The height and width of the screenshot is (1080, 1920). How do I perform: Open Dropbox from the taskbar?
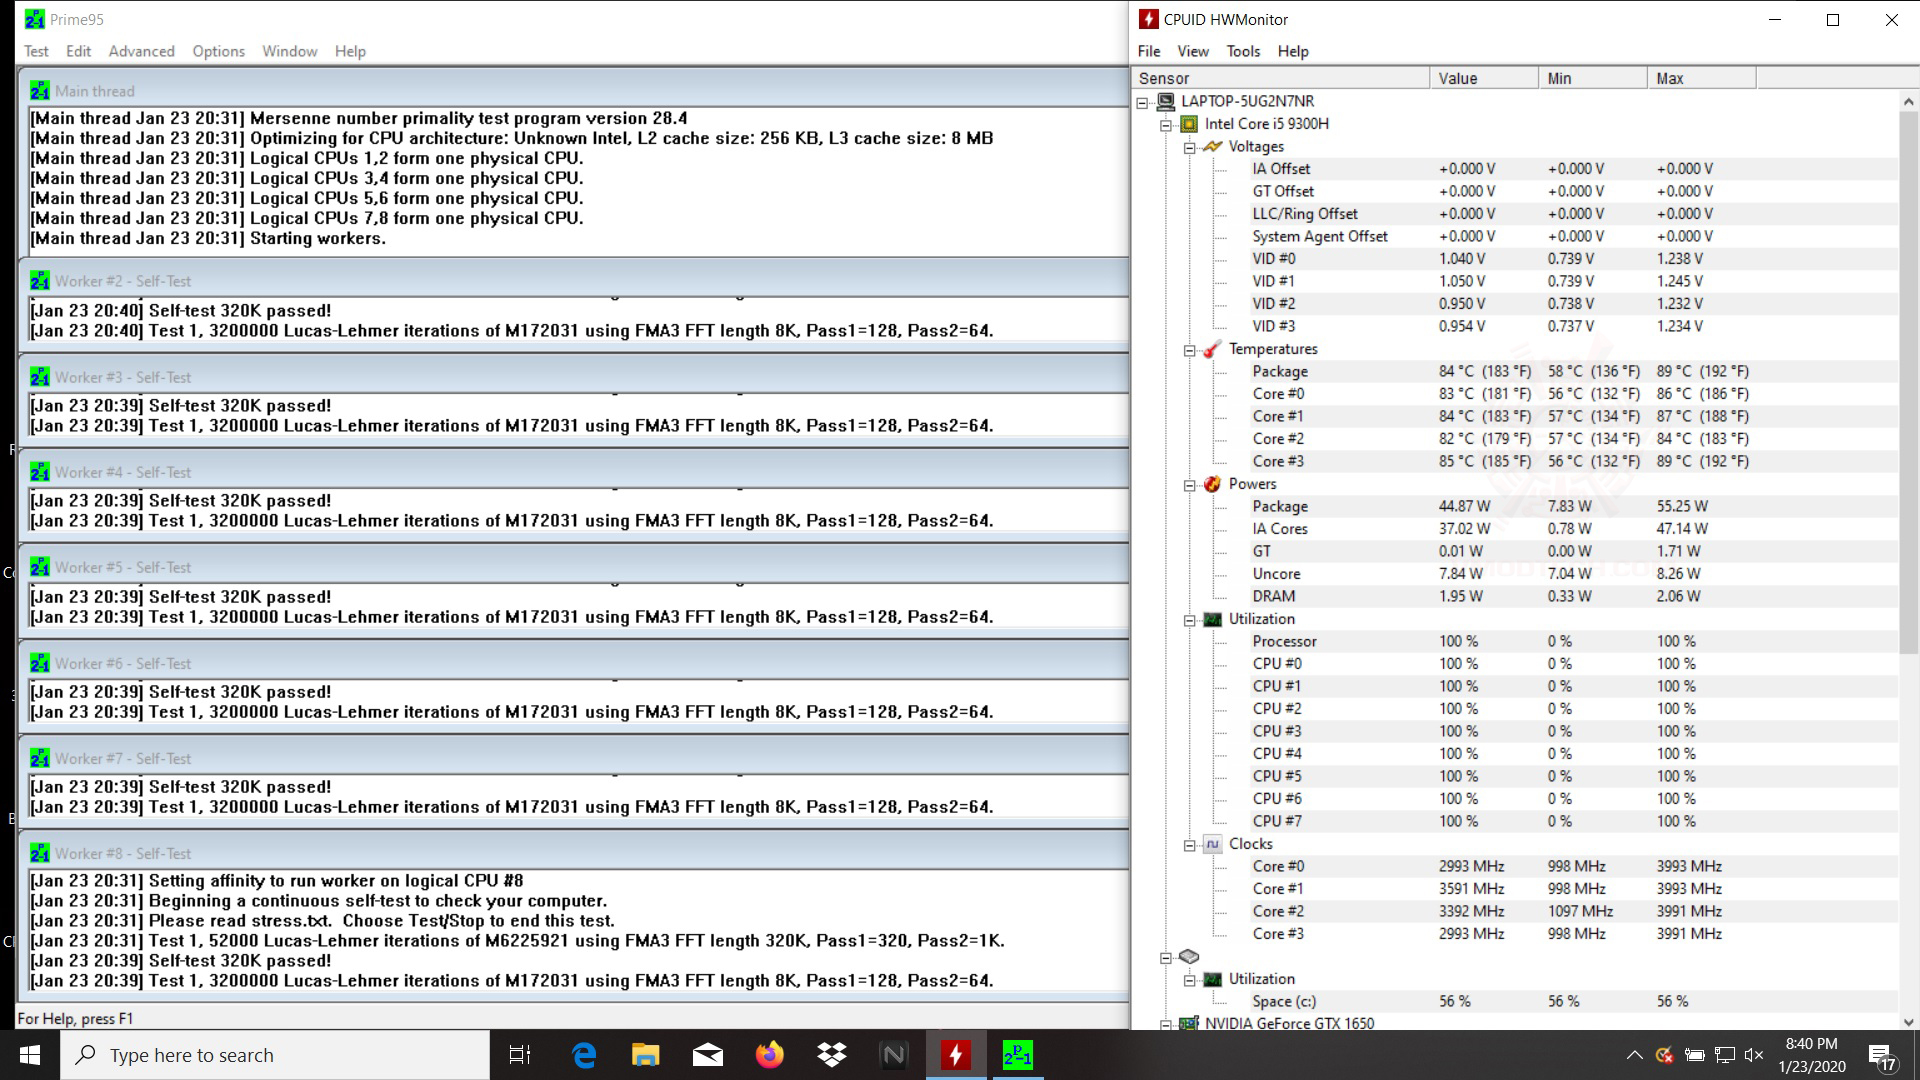coord(831,1055)
